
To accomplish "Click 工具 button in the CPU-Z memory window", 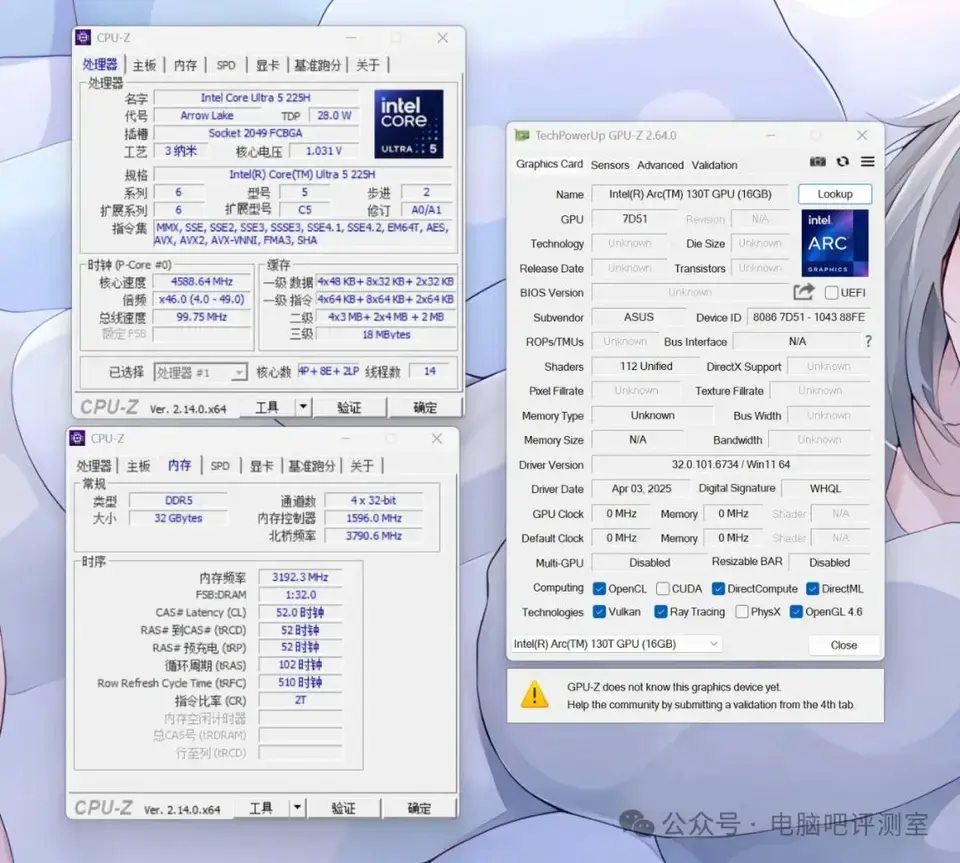I will point(261,808).
